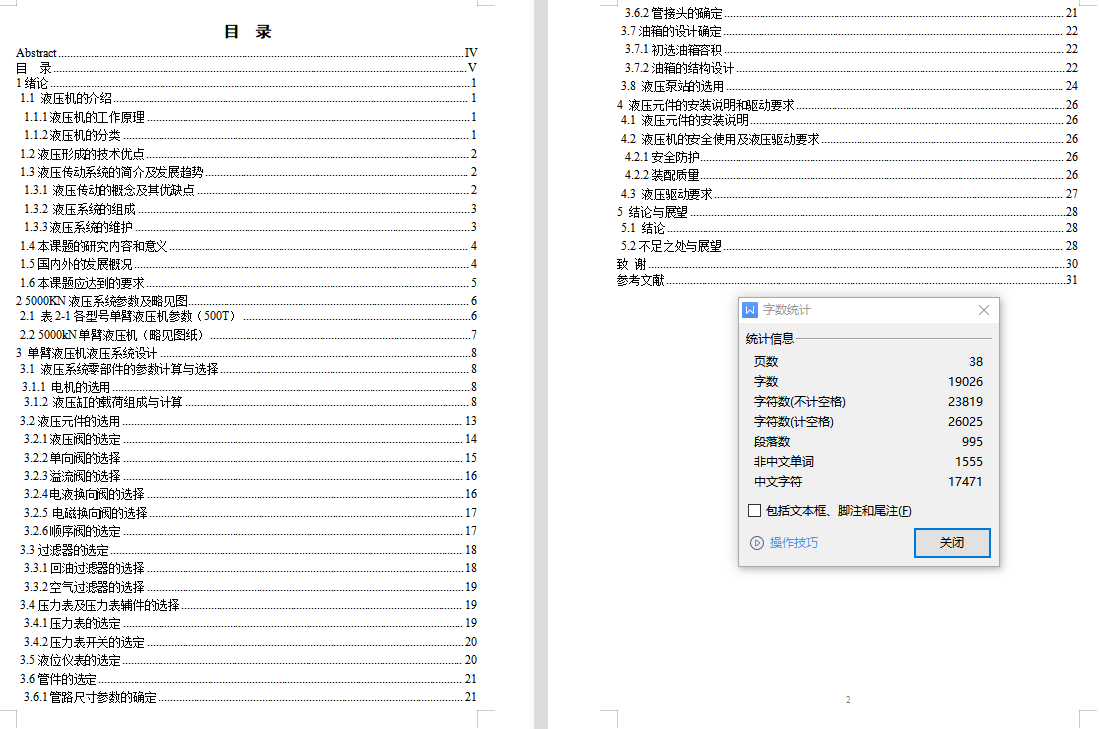Click the '1 绪论' contents entry
The height and width of the screenshot is (729, 1099).
[x=247, y=83]
